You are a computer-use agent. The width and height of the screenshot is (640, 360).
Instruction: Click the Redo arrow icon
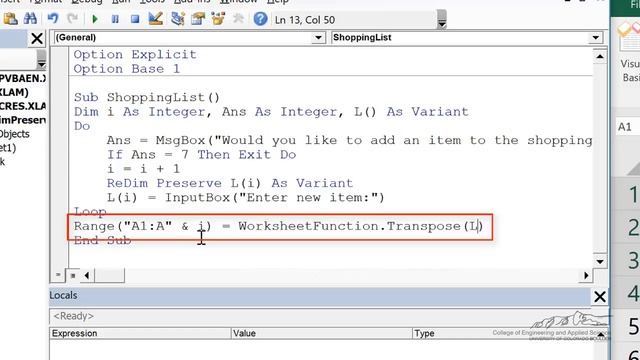tap(73, 19)
